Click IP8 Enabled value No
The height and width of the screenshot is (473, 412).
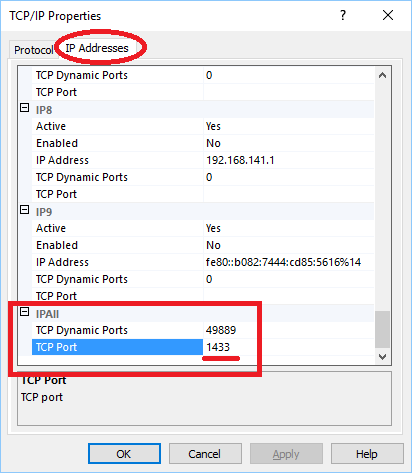[288, 143]
